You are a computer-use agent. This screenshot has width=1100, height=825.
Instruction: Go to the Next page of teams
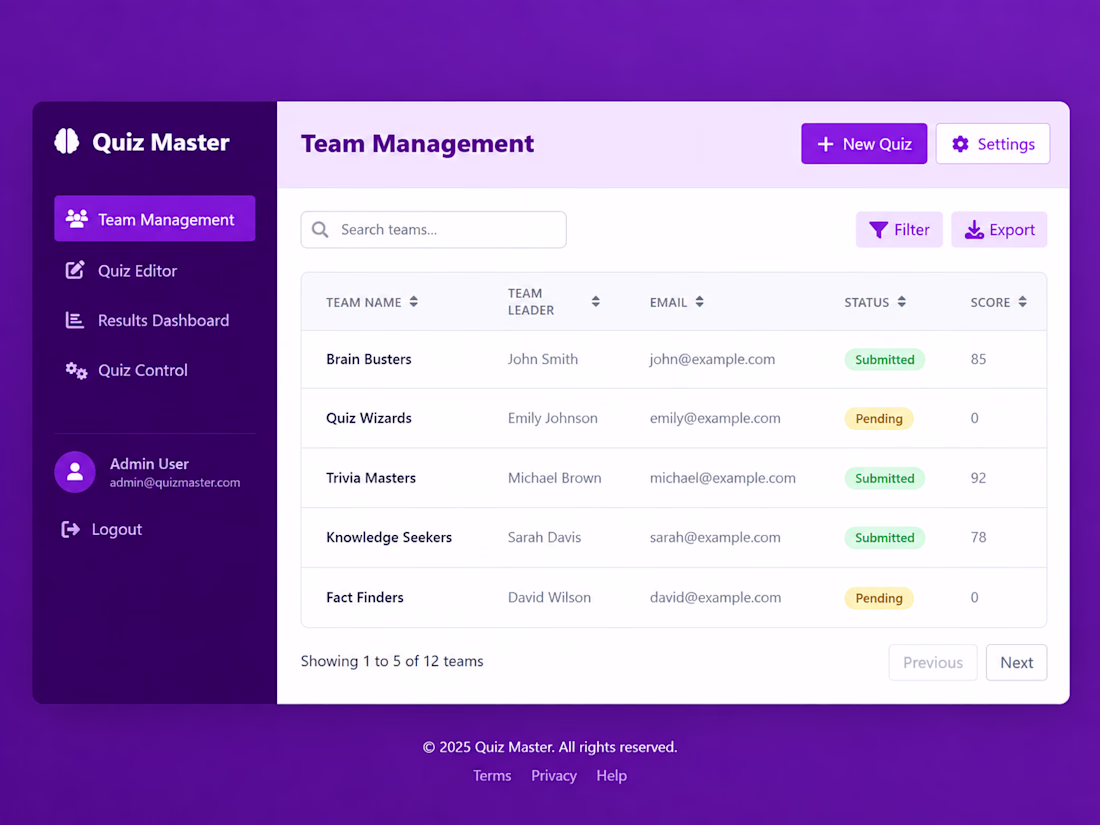tap(1017, 662)
